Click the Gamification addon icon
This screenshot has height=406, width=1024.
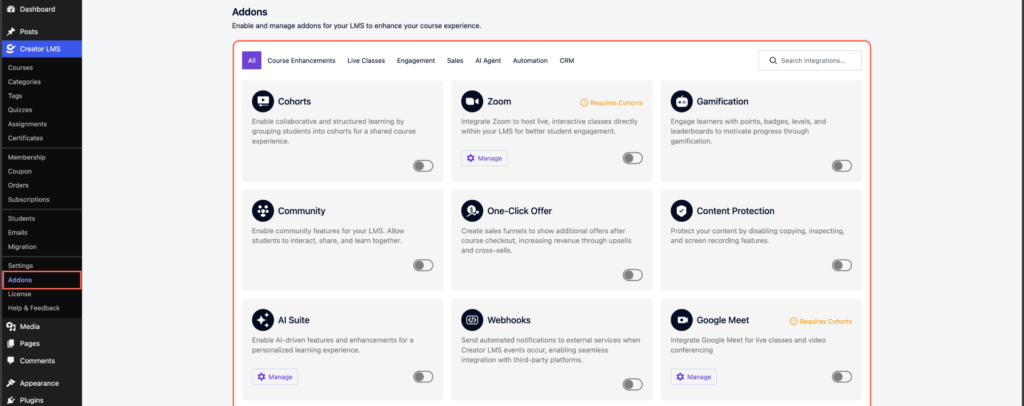pyautogui.click(x=682, y=101)
